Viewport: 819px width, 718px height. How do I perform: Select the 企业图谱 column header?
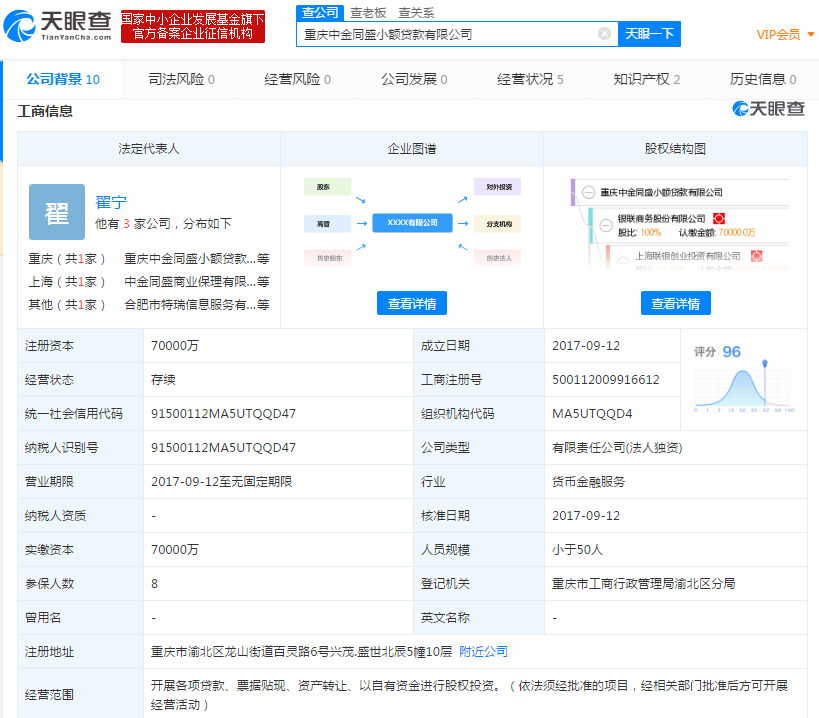coord(412,149)
